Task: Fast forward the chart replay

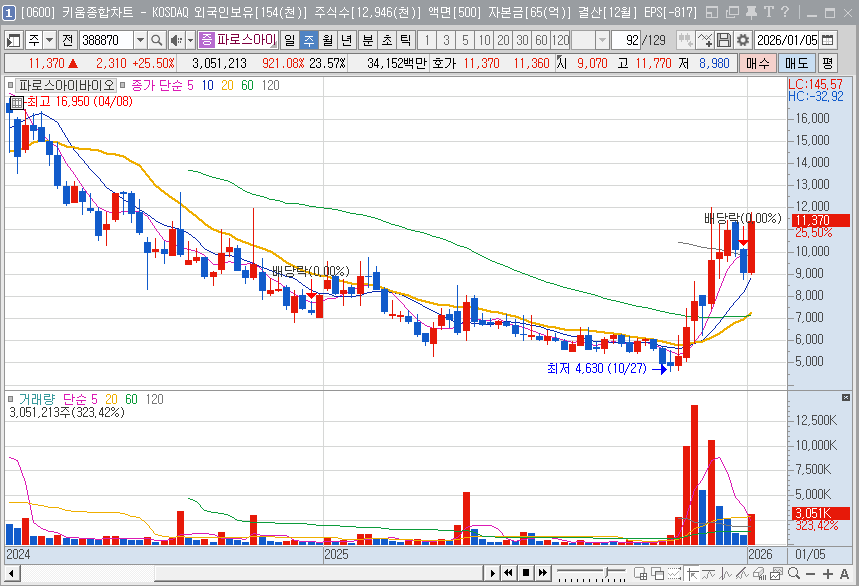Action: [543, 573]
